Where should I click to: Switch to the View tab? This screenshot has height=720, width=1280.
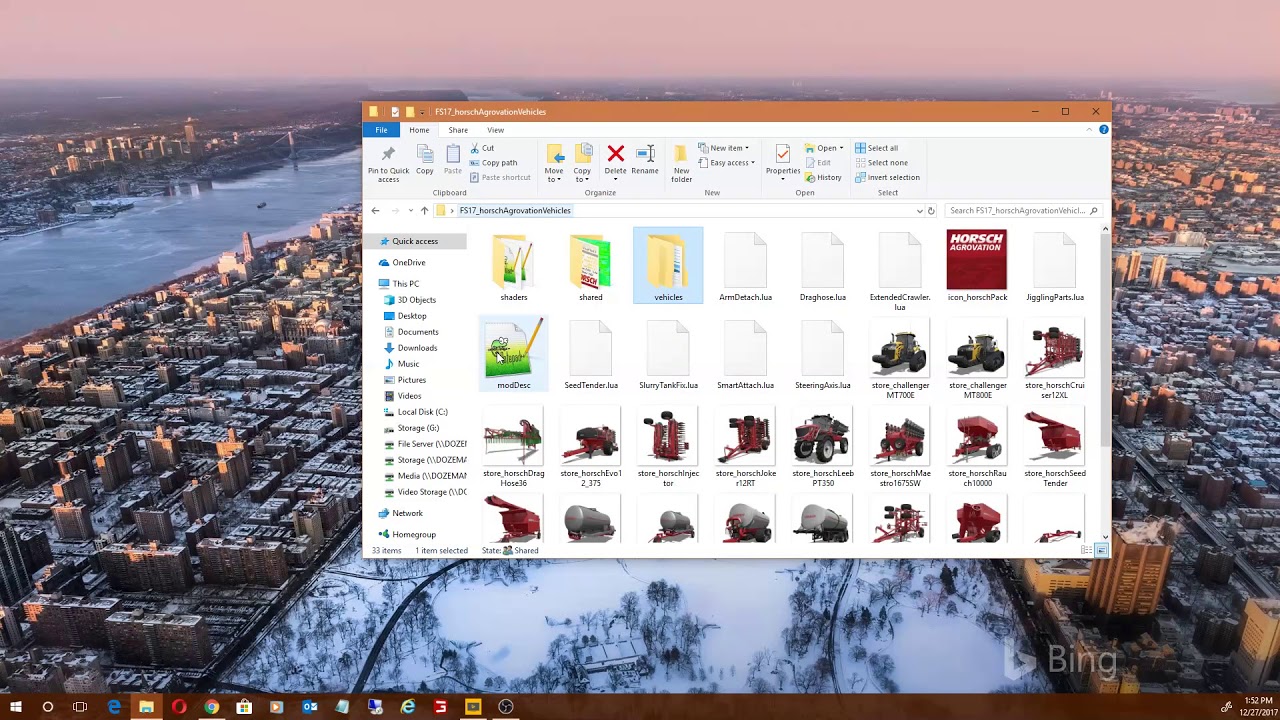pyautogui.click(x=496, y=130)
